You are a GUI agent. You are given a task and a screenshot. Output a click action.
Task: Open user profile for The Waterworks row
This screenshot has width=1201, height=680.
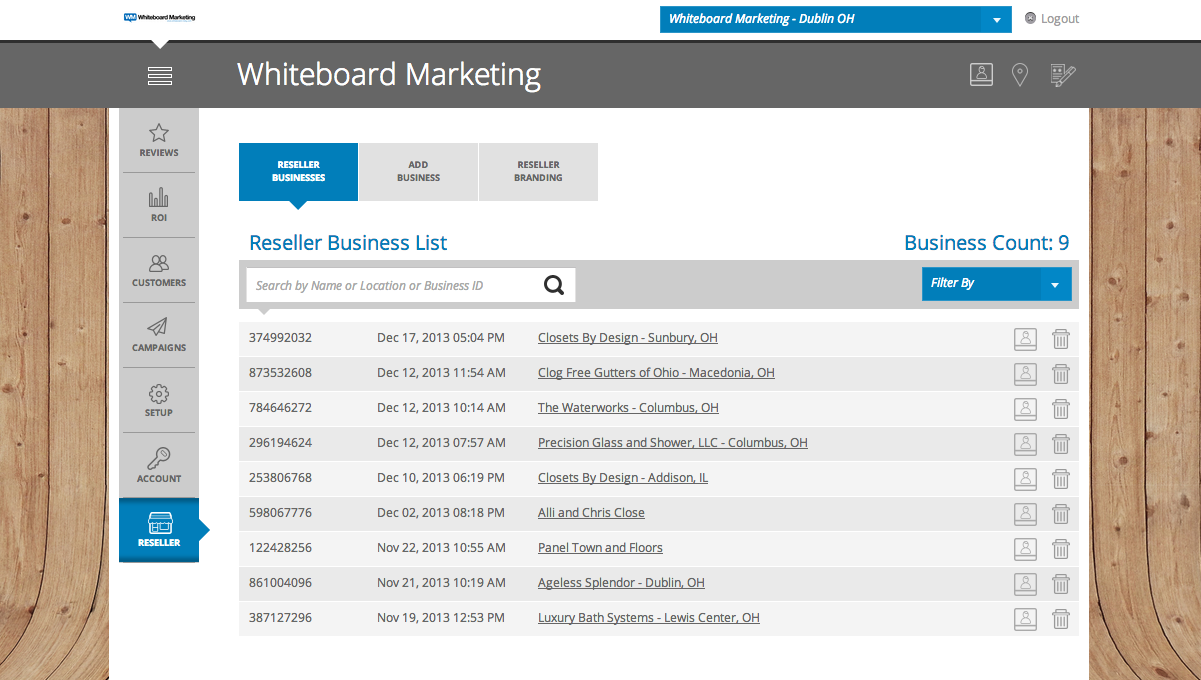click(1025, 409)
